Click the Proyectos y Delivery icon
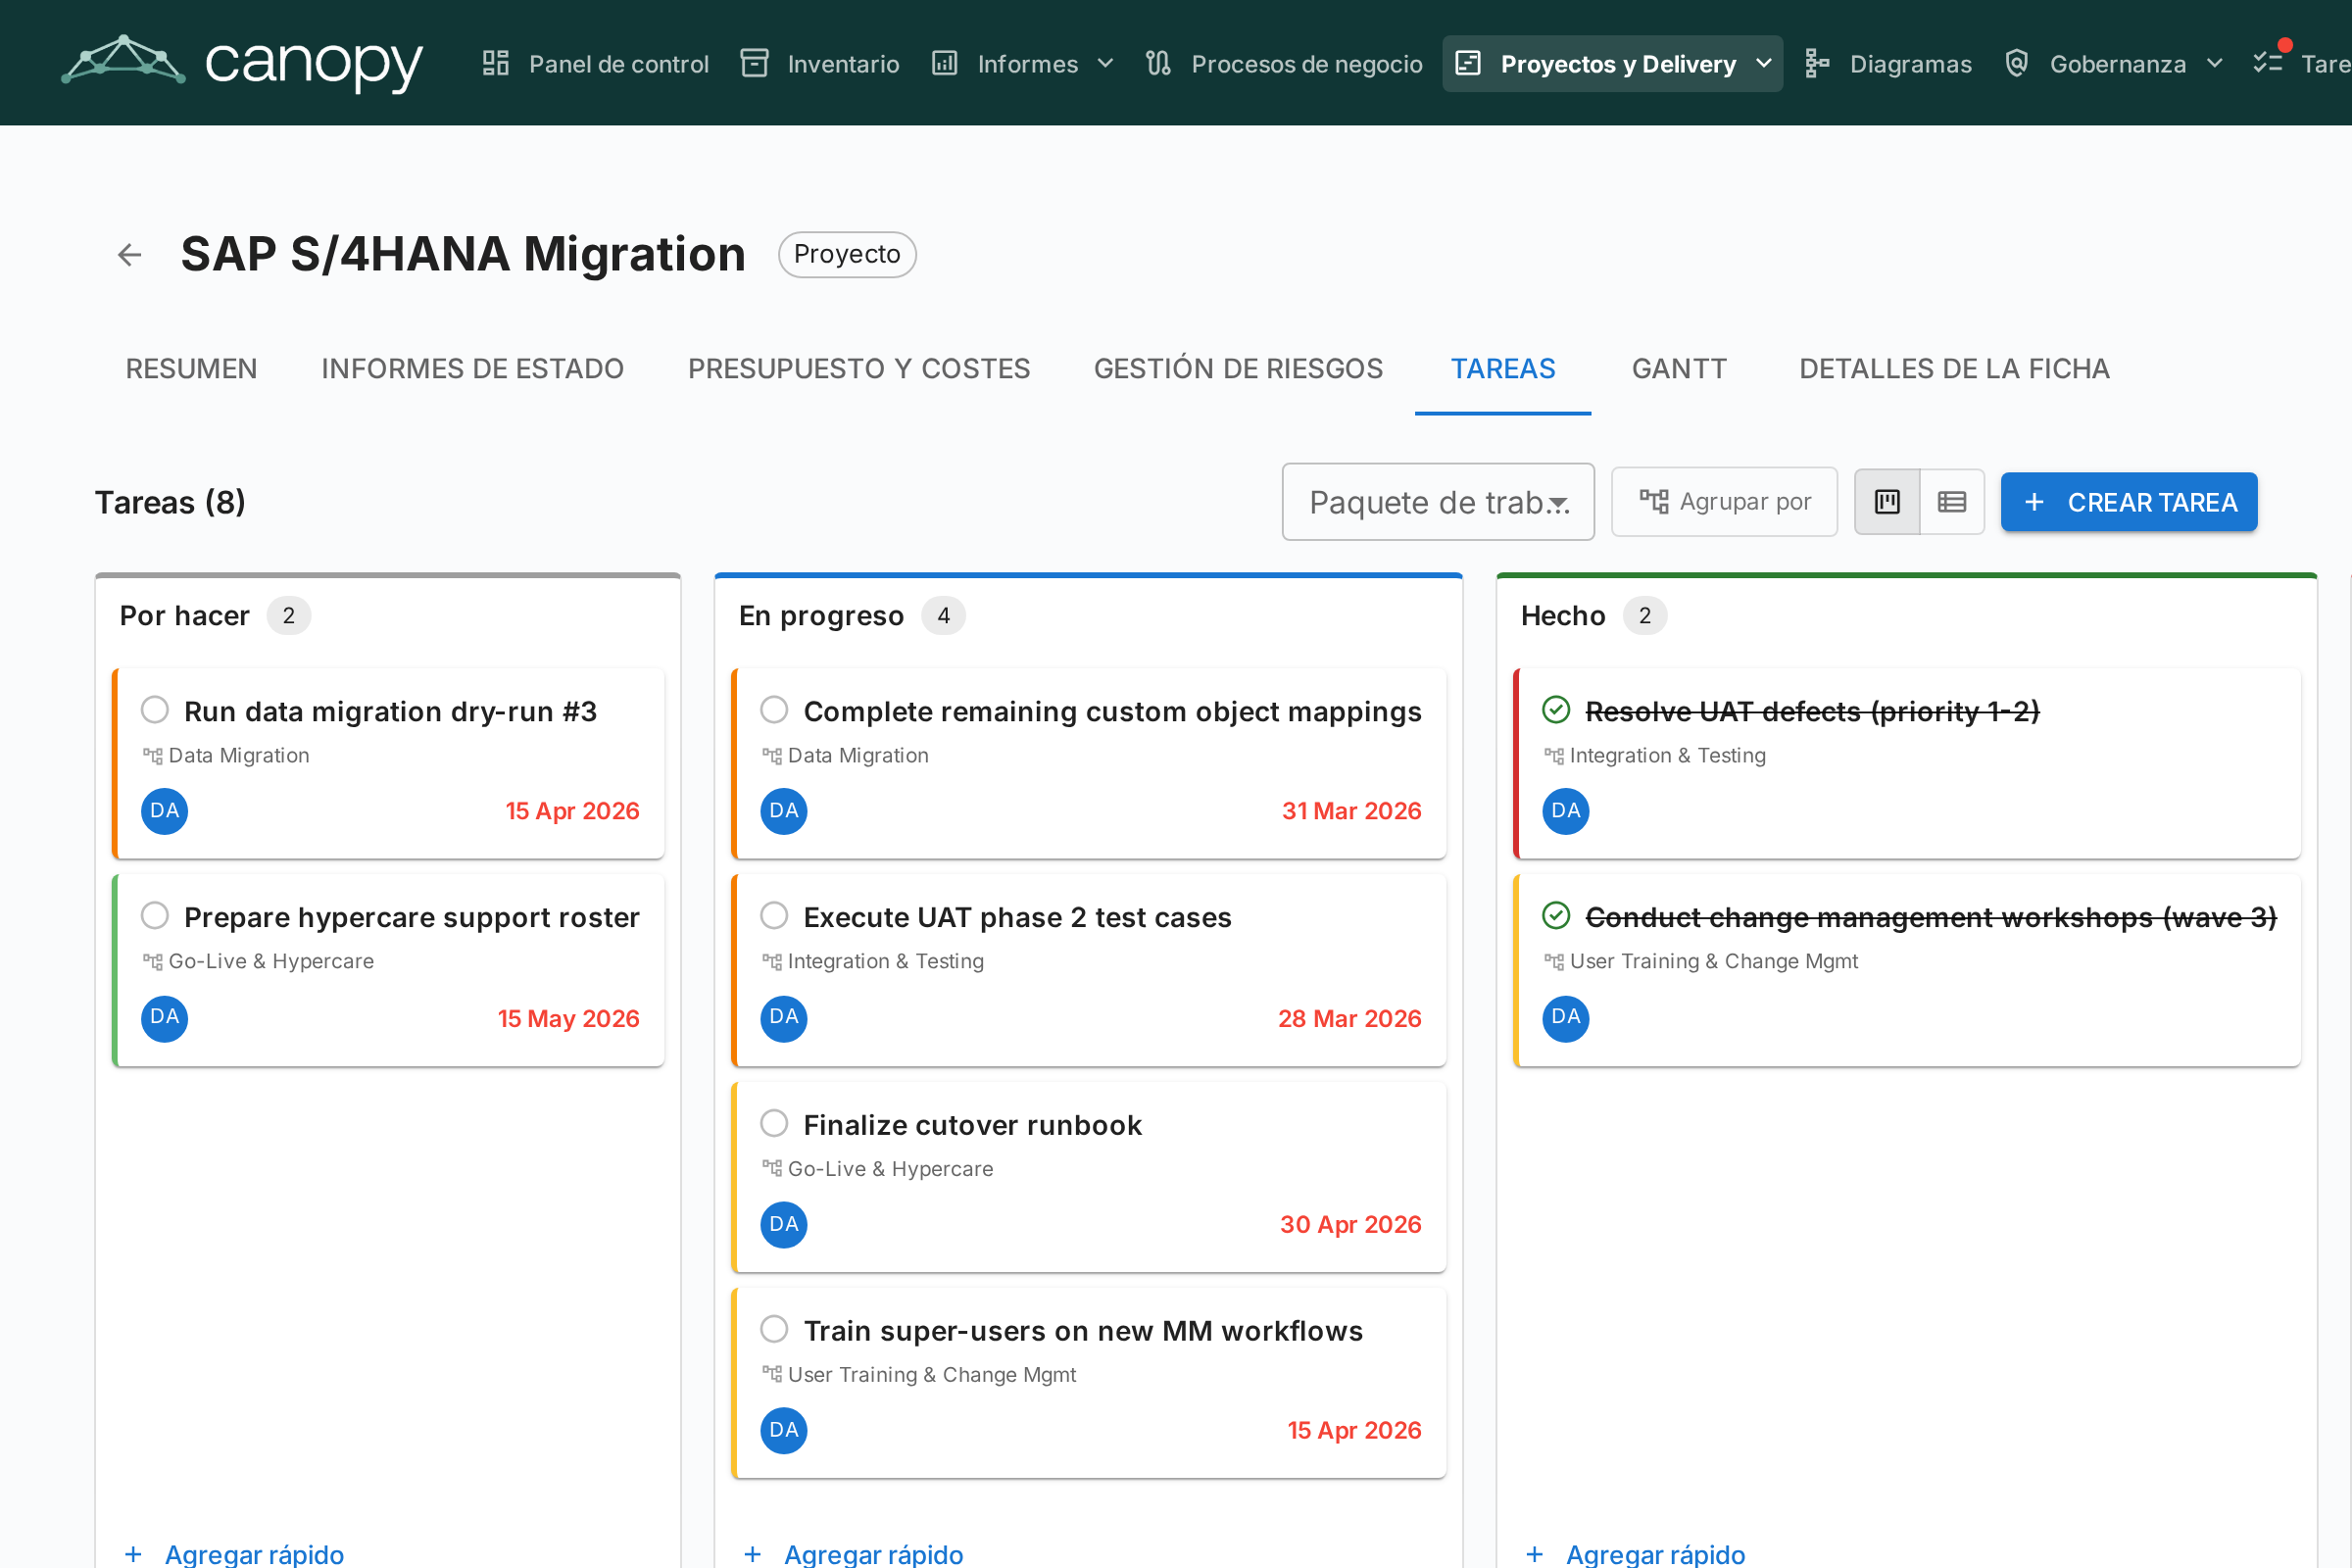Viewport: 2352px width, 1568px height. 1468,63
